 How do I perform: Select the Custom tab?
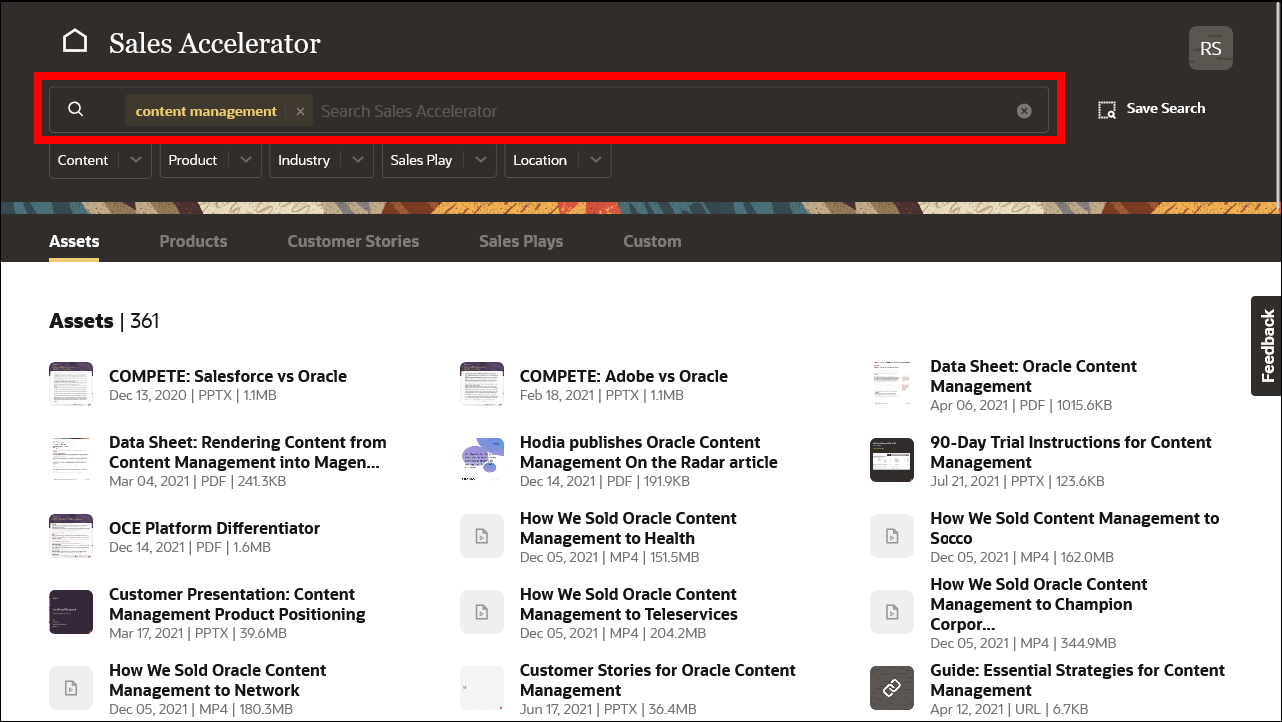(x=651, y=241)
